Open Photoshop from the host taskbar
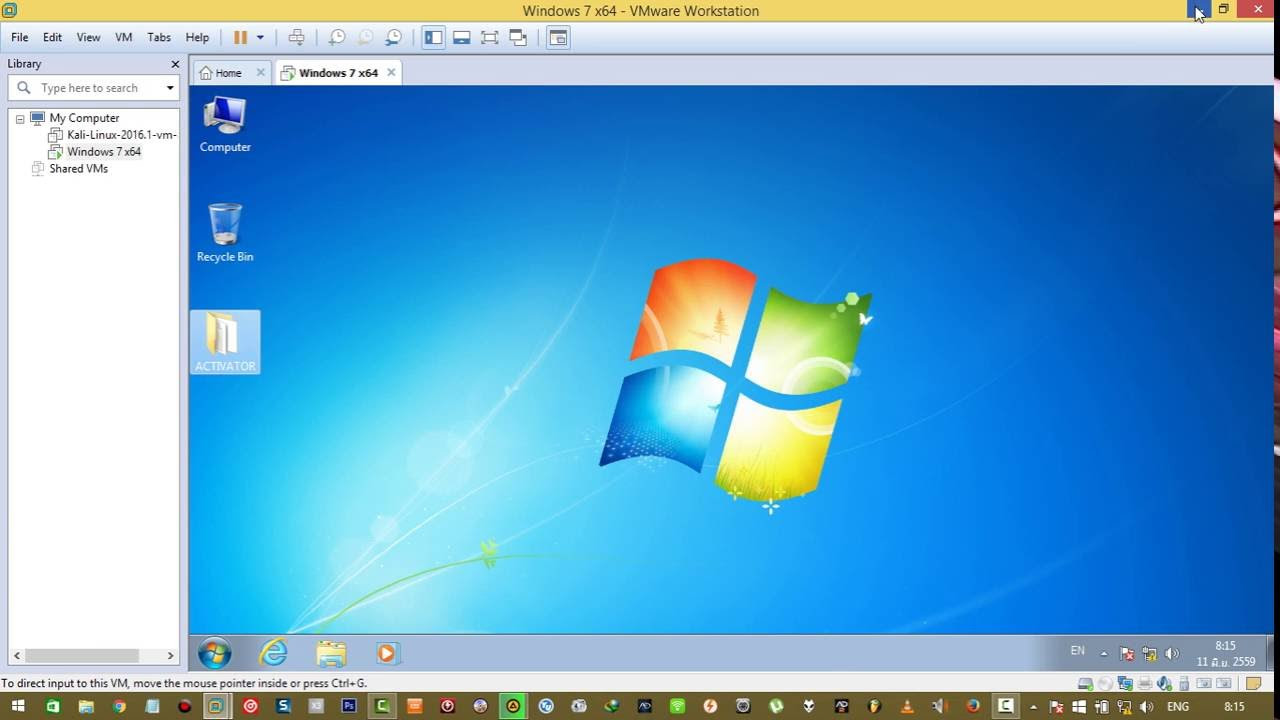Screen dimensions: 1280x720 pos(349,706)
